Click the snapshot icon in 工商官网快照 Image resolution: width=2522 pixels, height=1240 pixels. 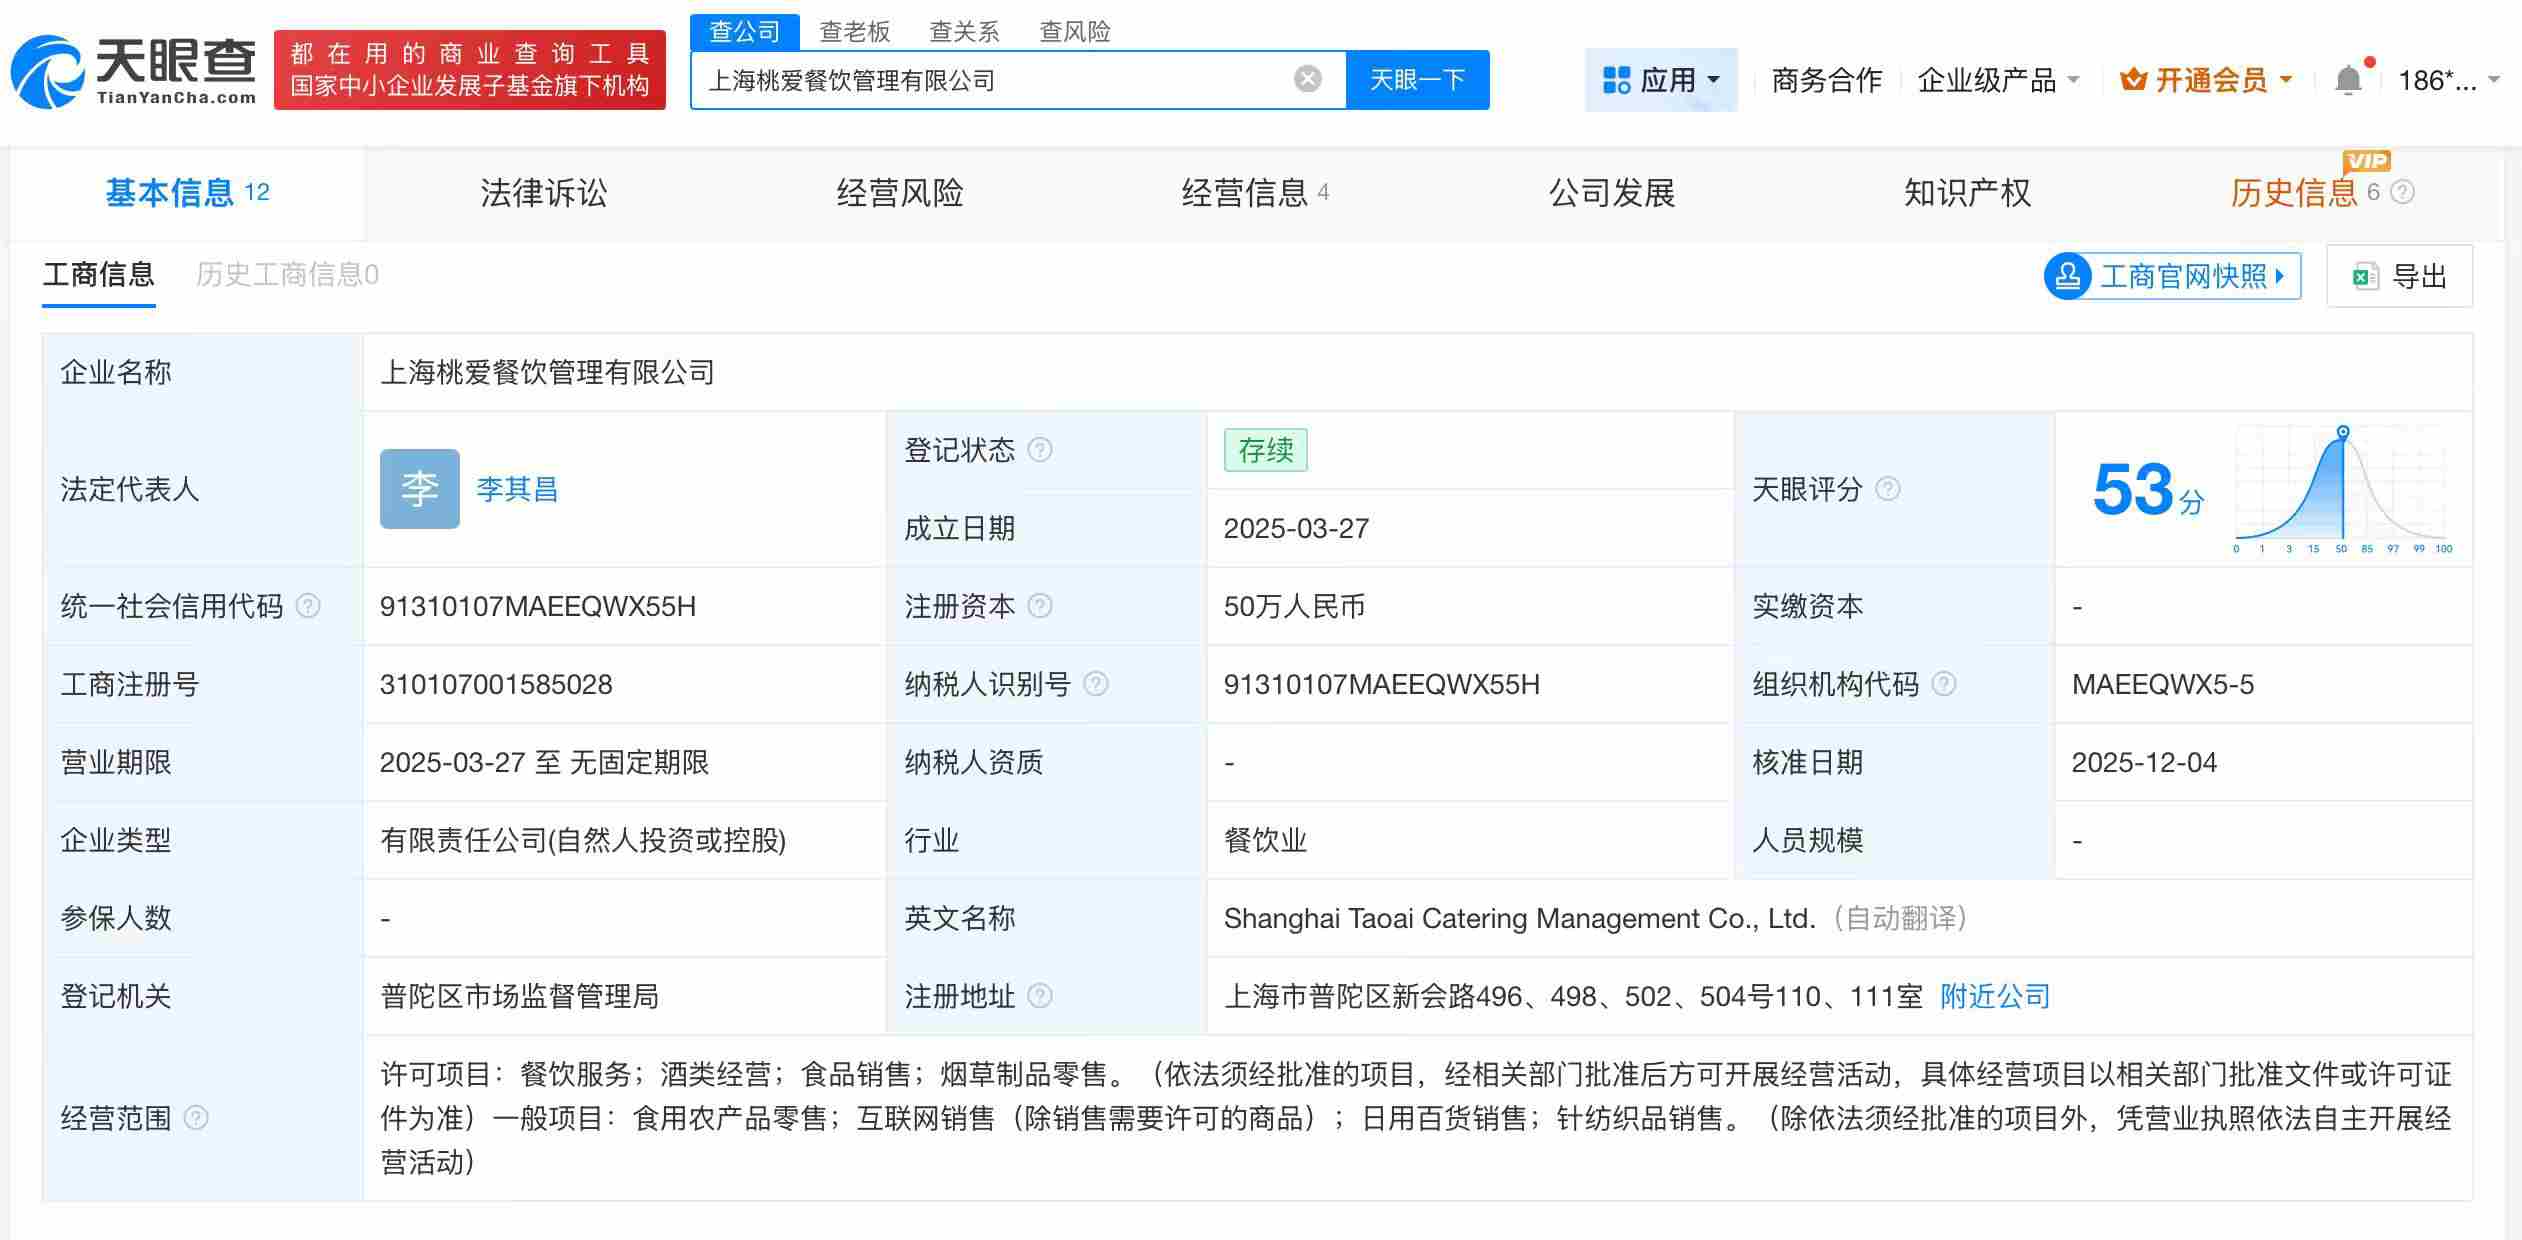coord(2070,276)
